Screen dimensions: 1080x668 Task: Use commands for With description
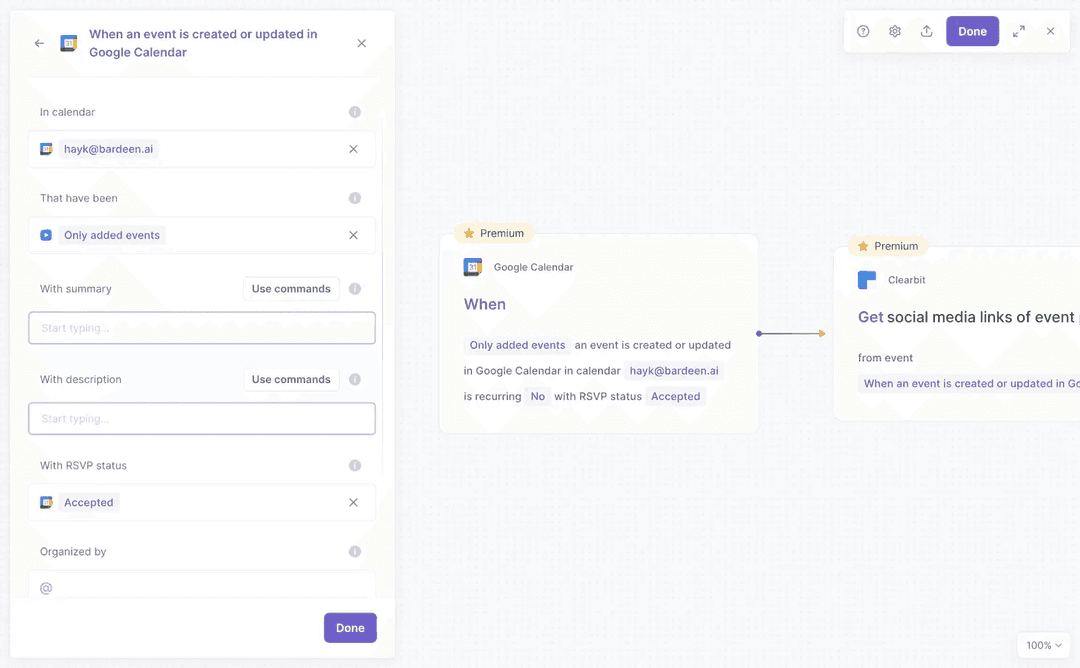coord(291,379)
